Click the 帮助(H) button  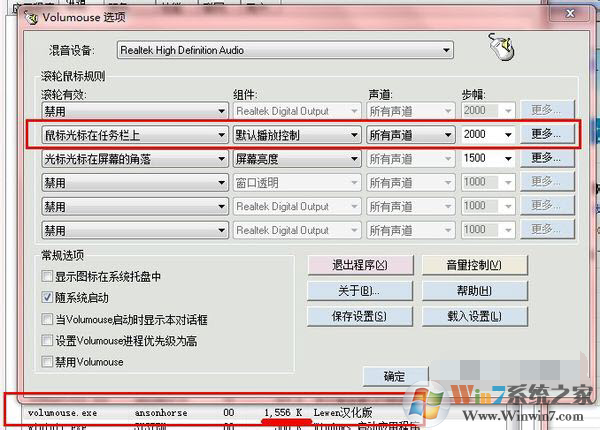point(474,291)
